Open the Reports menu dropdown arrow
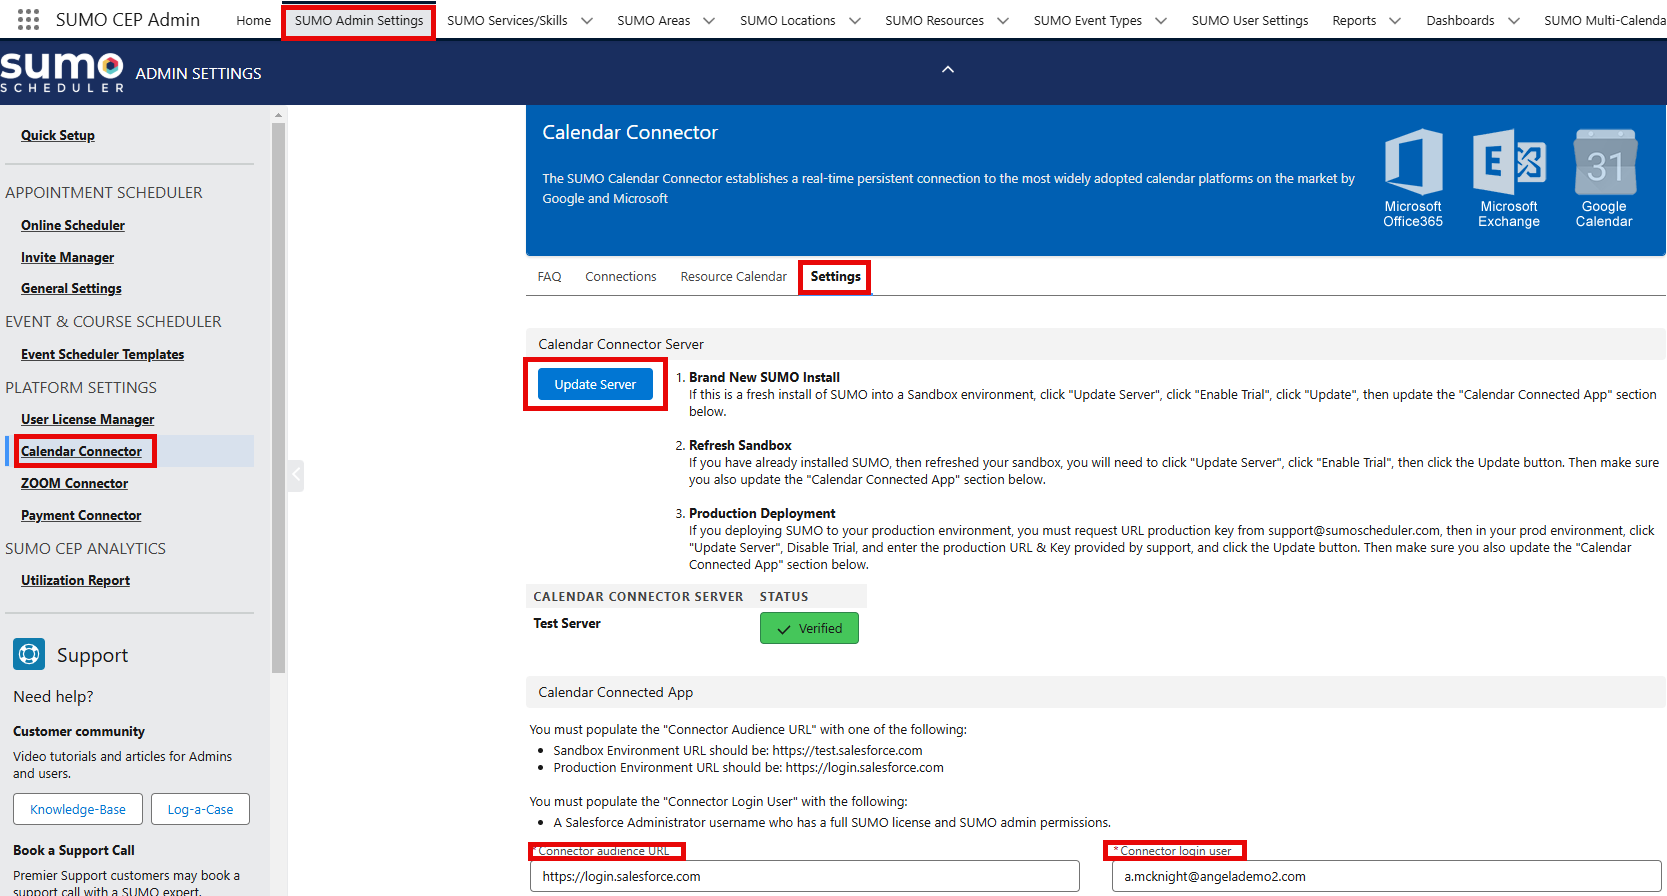The image size is (1667, 896). 1395,21
